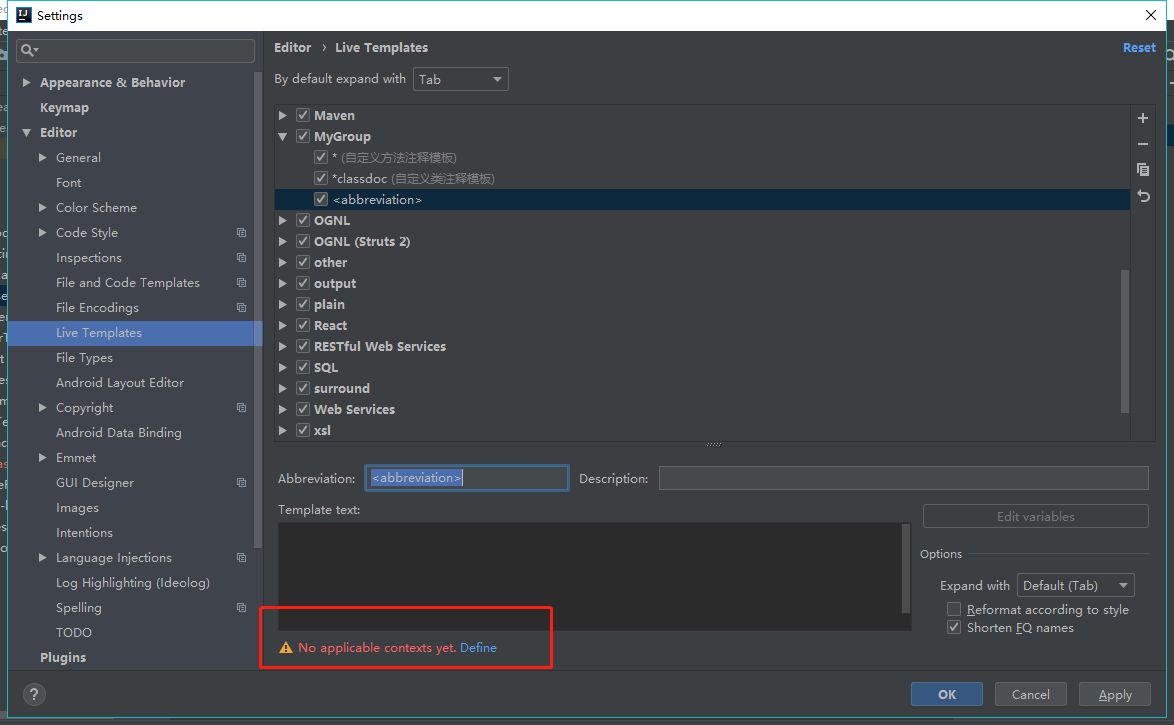Select the Web Services template group row
Image resolution: width=1174 pixels, height=725 pixels.
(702, 409)
